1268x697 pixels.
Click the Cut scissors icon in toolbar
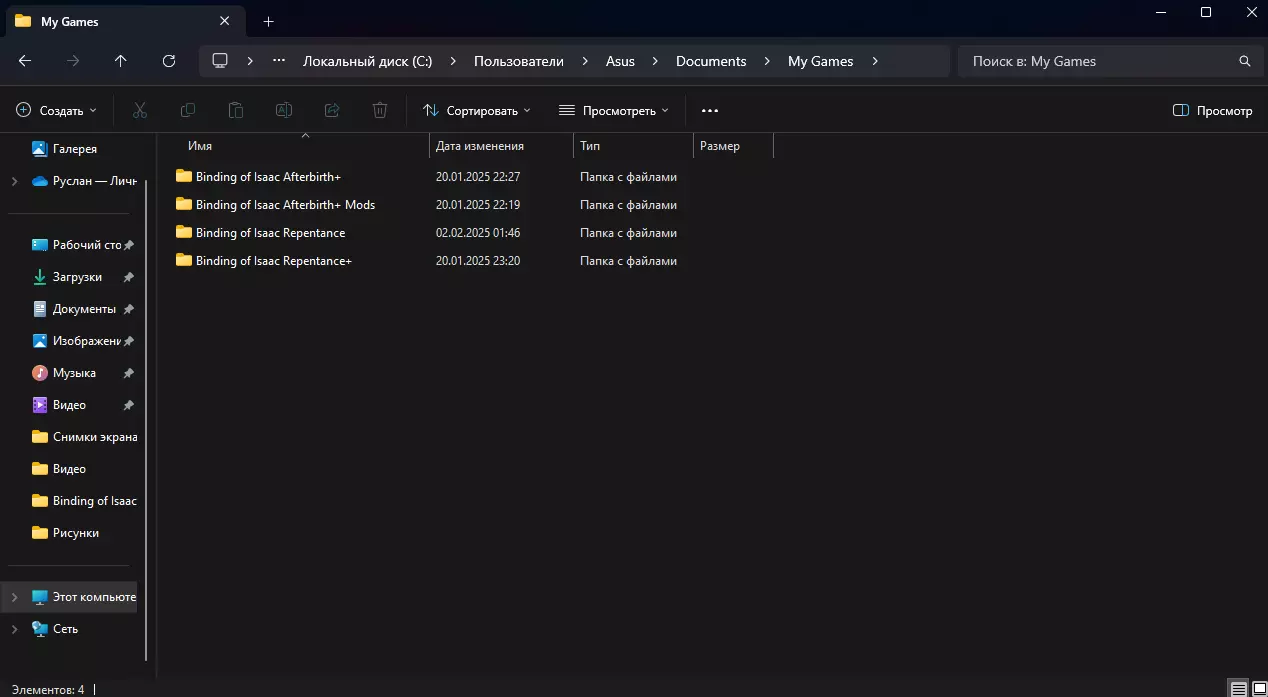pos(140,110)
